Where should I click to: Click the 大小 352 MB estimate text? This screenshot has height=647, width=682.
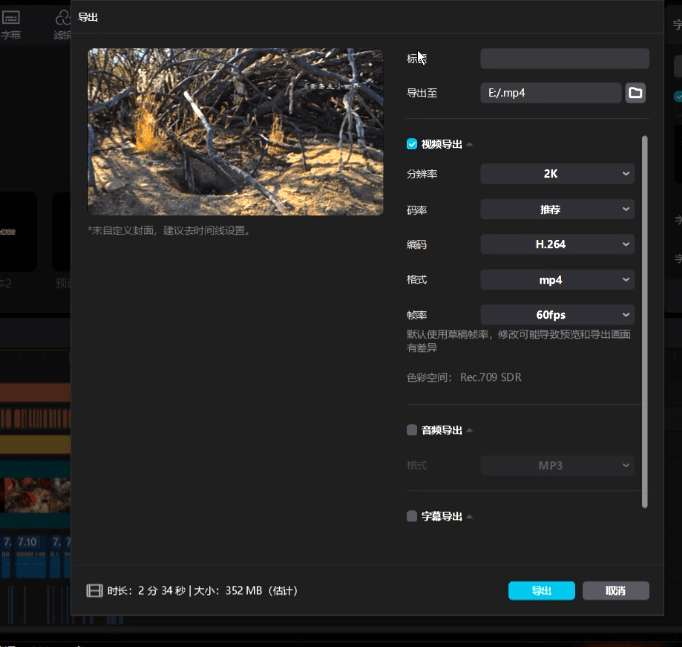click(x=245, y=590)
